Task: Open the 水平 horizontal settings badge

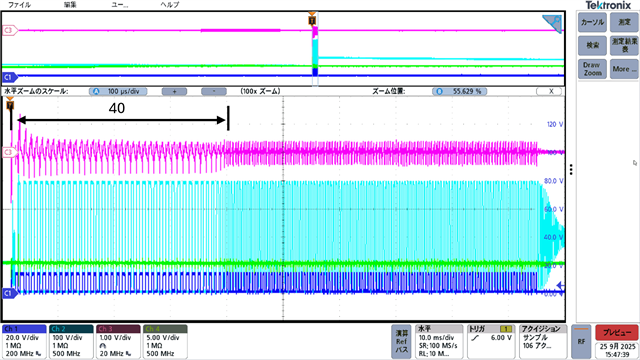Action: pyautogui.click(x=439, y=342)
